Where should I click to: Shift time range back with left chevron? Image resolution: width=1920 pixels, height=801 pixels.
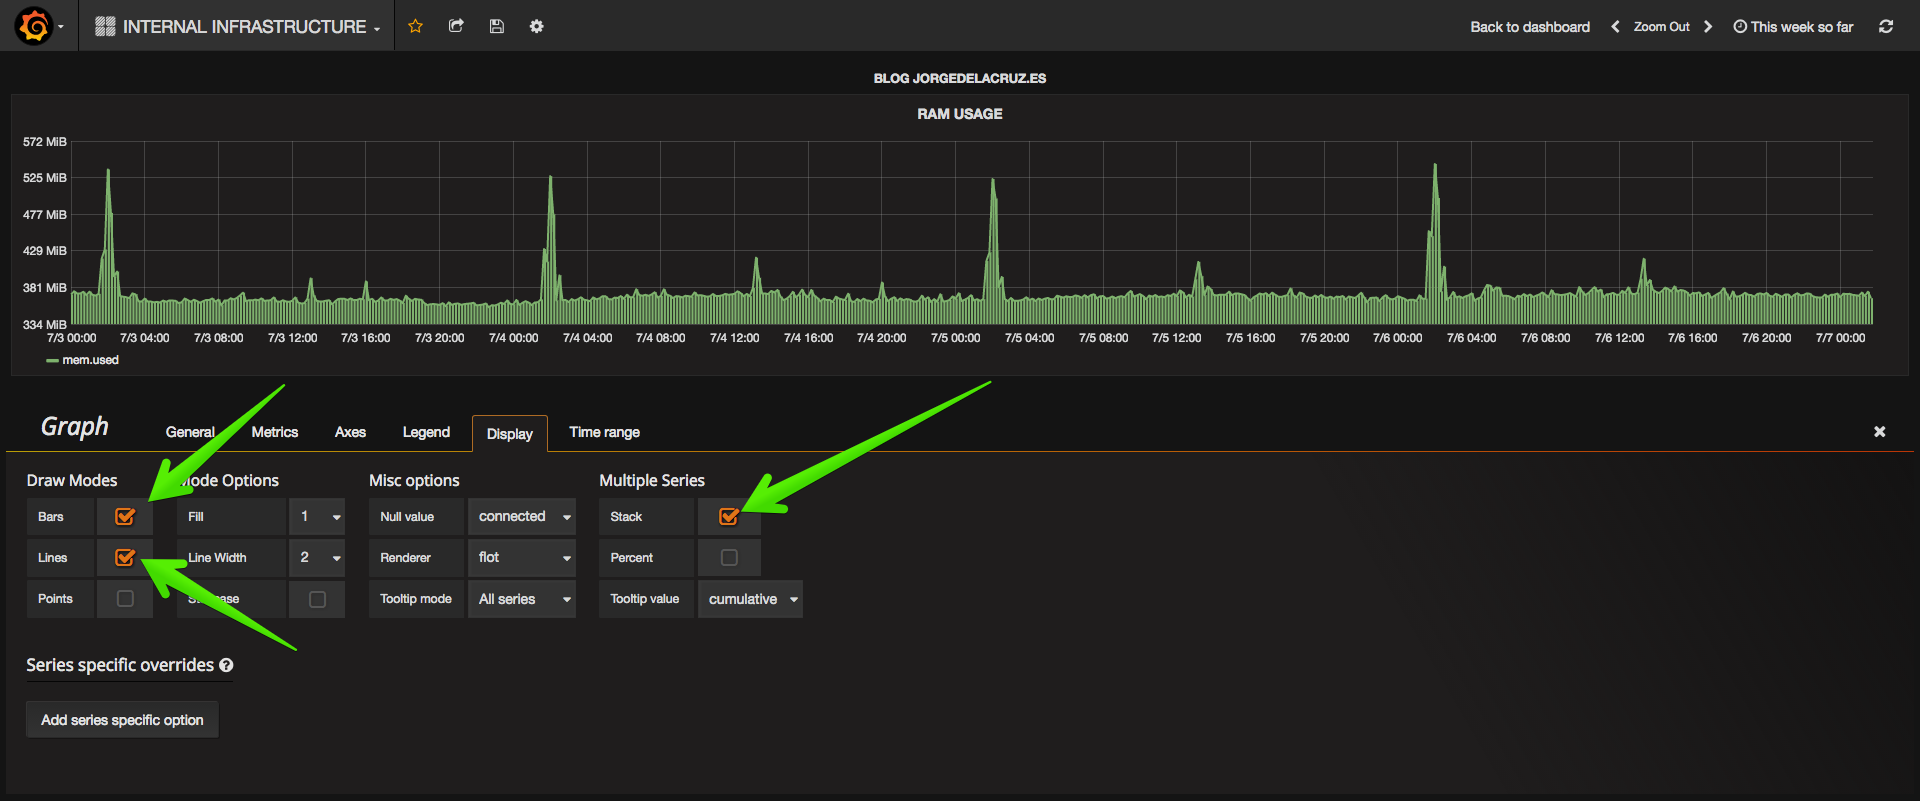pos(1615,27)
